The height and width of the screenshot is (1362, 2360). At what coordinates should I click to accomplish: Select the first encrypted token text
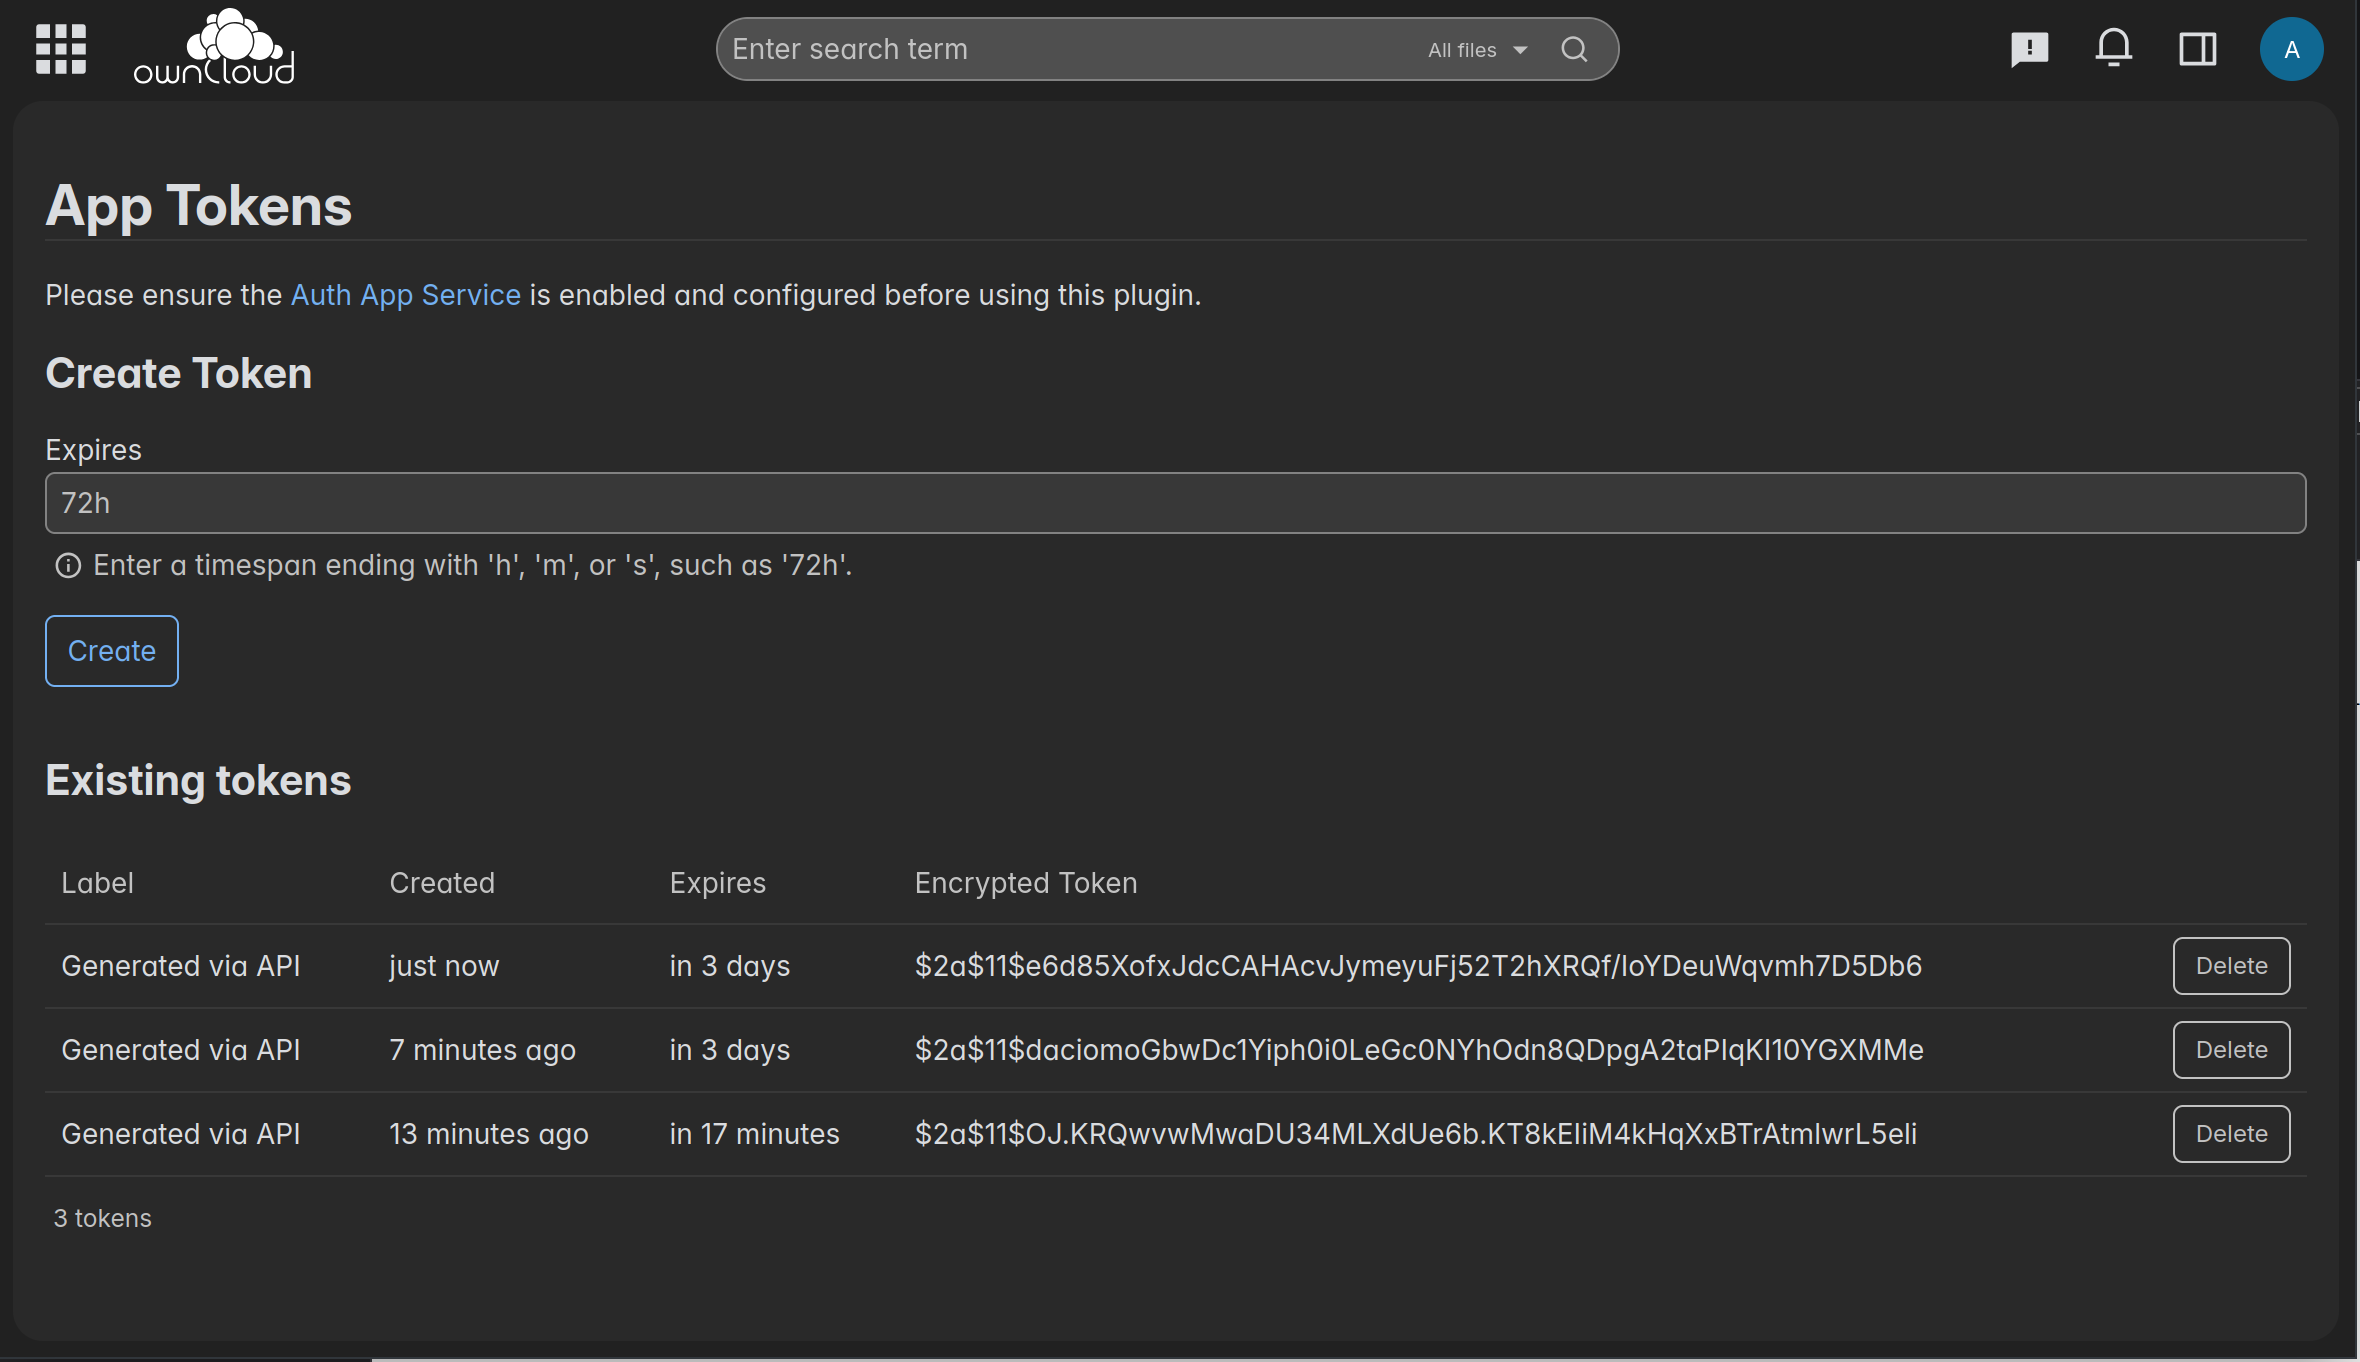tap(1417, 966)
